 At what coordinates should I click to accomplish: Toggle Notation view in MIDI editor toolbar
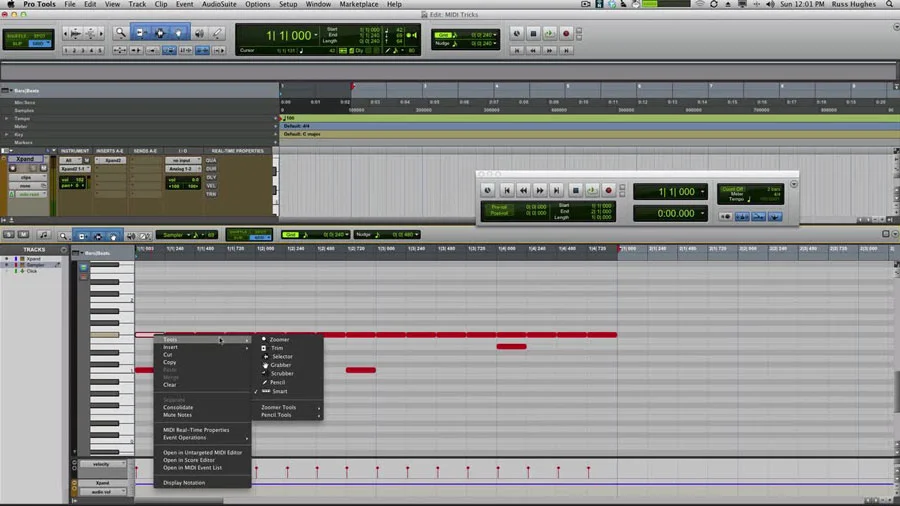point(44,235)
